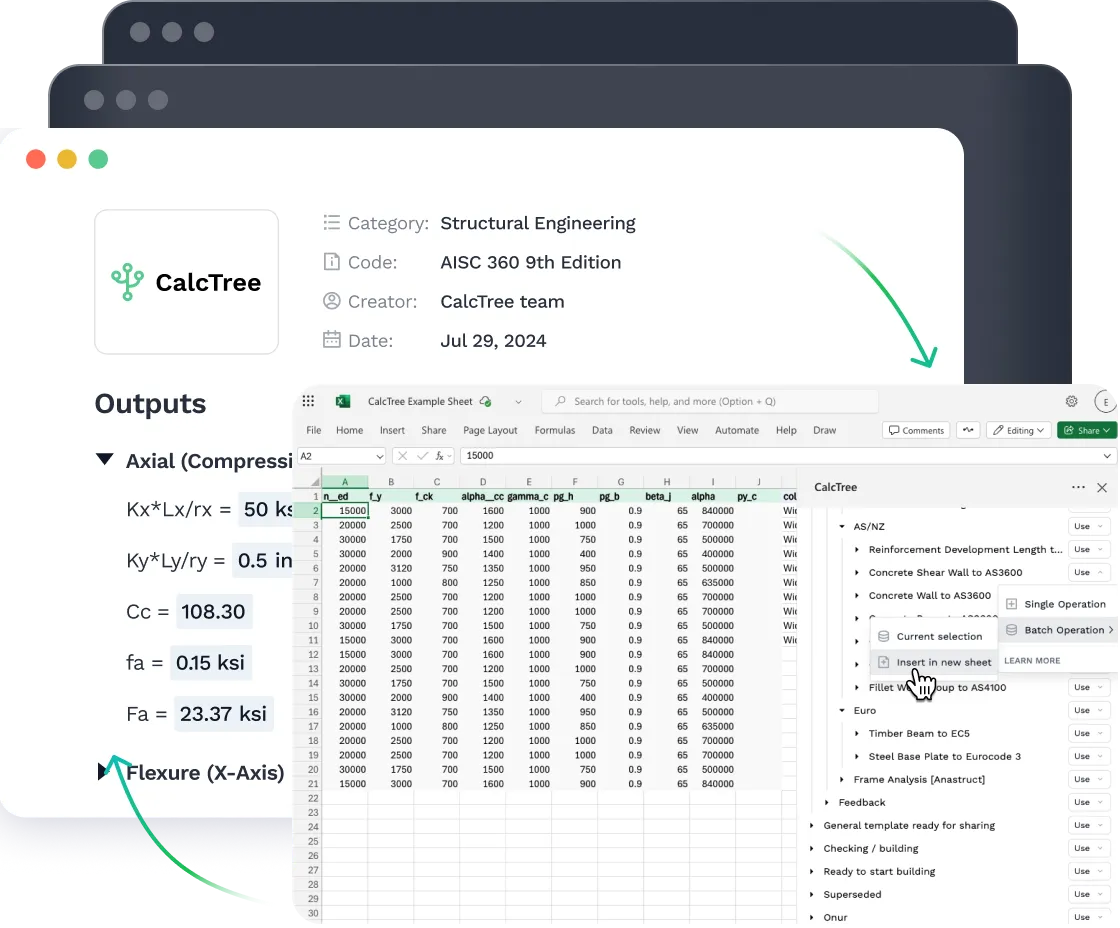Click the Batch Operation database icon

(1011, 630)
